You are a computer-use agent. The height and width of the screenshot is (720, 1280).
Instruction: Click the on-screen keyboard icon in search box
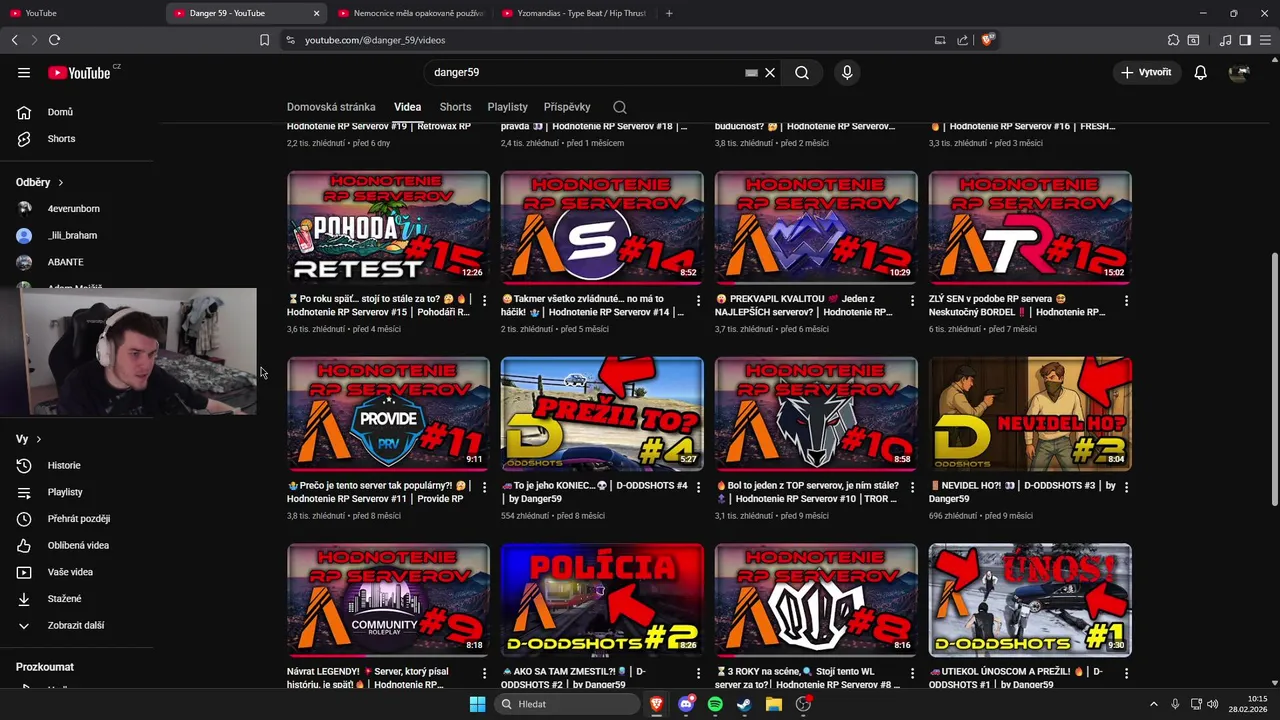[751, 73]
